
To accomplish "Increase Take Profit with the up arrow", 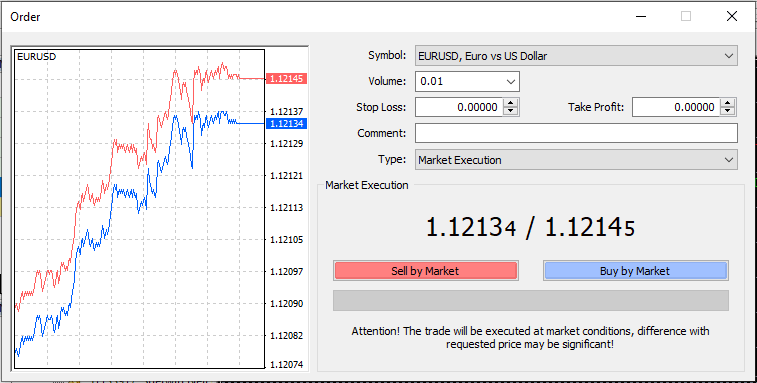I will coord(728,103).
